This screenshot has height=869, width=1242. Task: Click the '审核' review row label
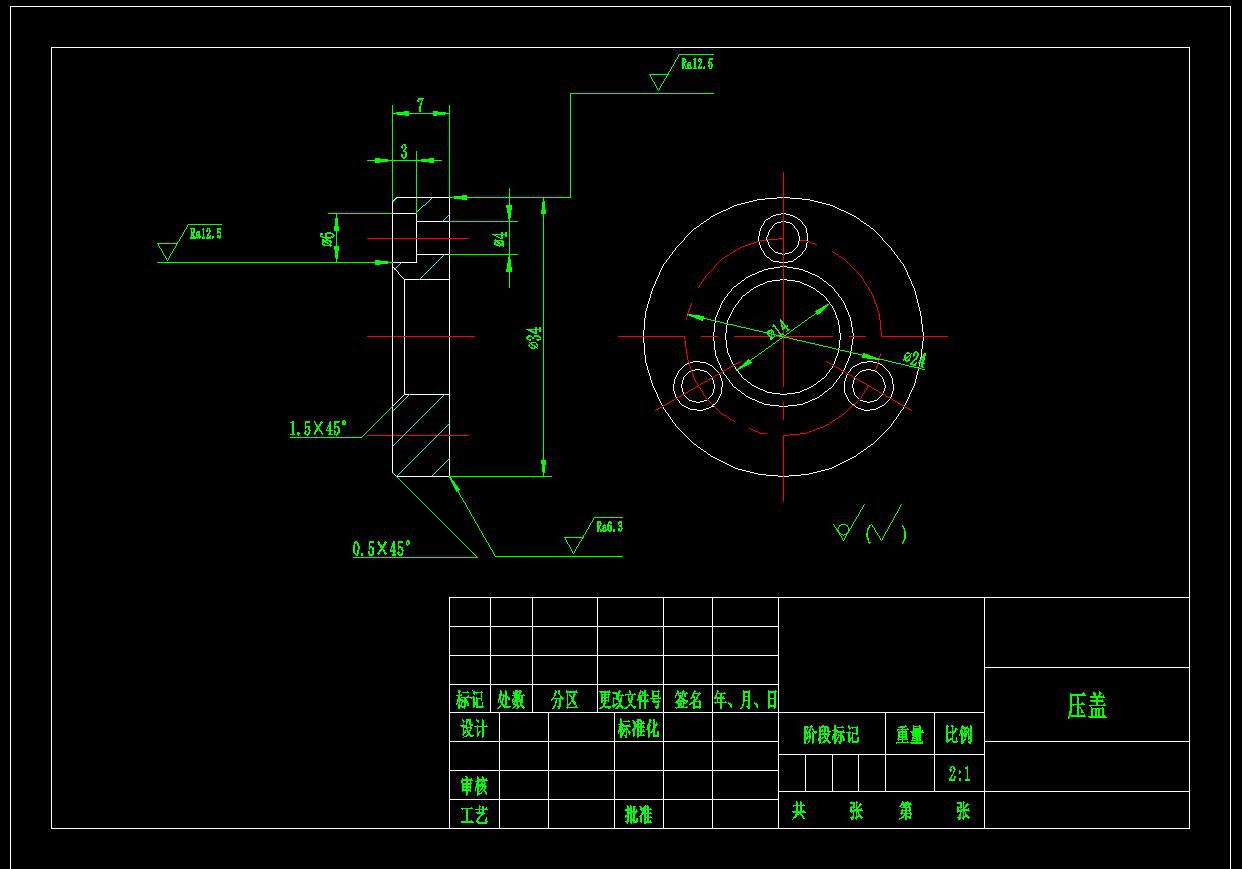tap(474, 786)
